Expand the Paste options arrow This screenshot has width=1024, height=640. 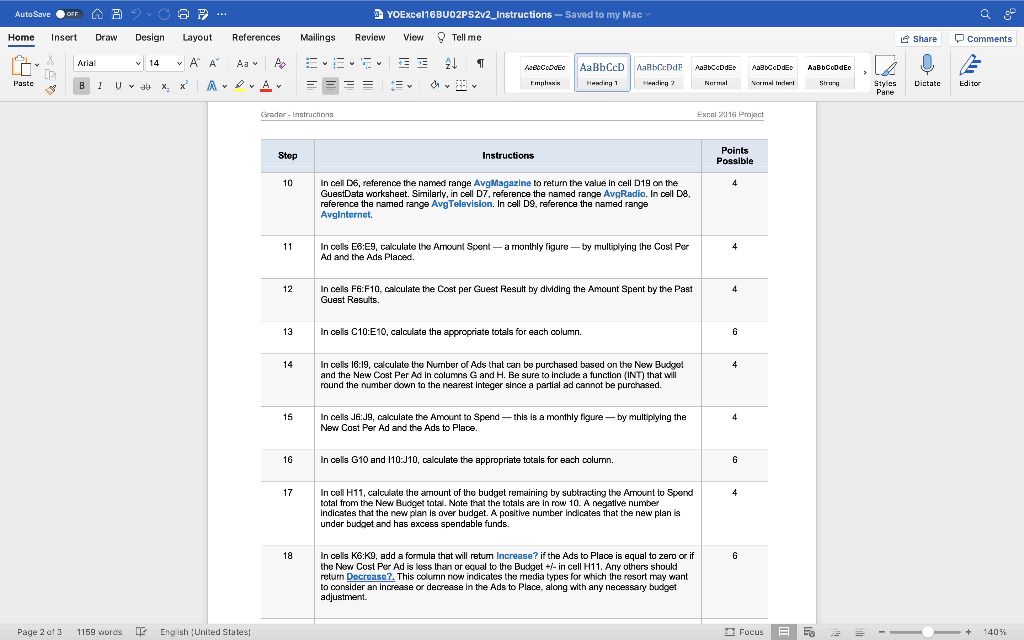37,65
